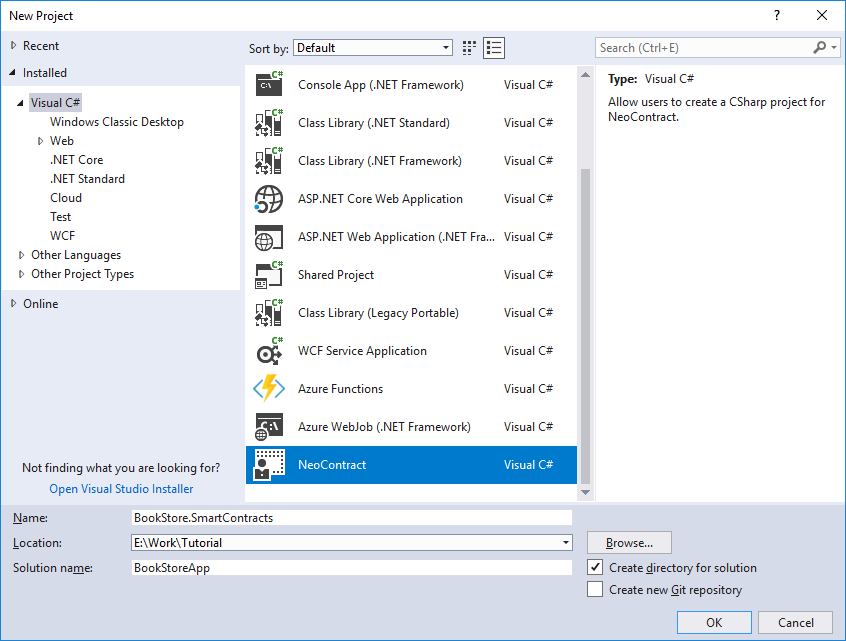Expand the Other Project Types node
The width and height of the screenshot is (846, 641).
[x=22, y=274]
